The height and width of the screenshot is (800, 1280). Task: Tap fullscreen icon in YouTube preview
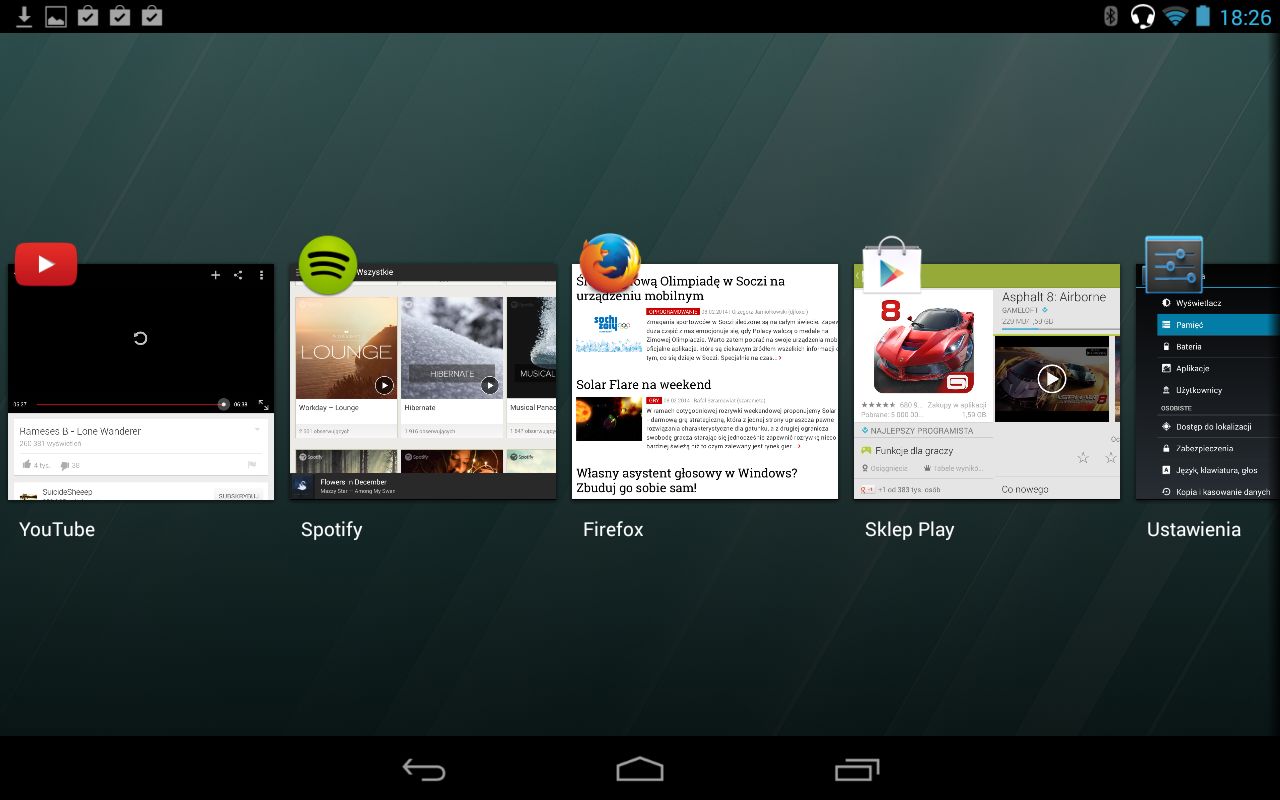pyautogui.click(x=263, y=404)
